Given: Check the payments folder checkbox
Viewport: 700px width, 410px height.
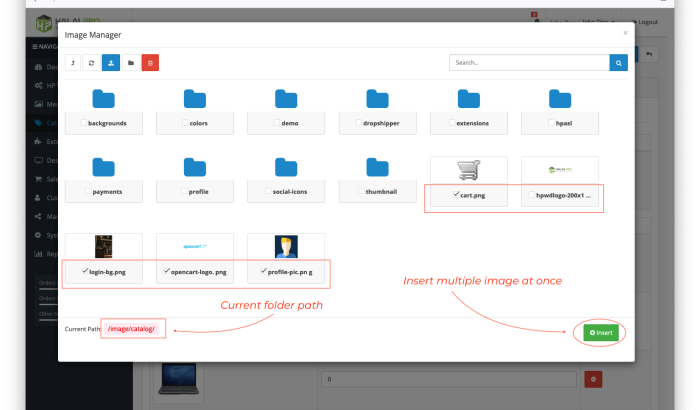Looking at the screenshot, I should tap(88, 191).
